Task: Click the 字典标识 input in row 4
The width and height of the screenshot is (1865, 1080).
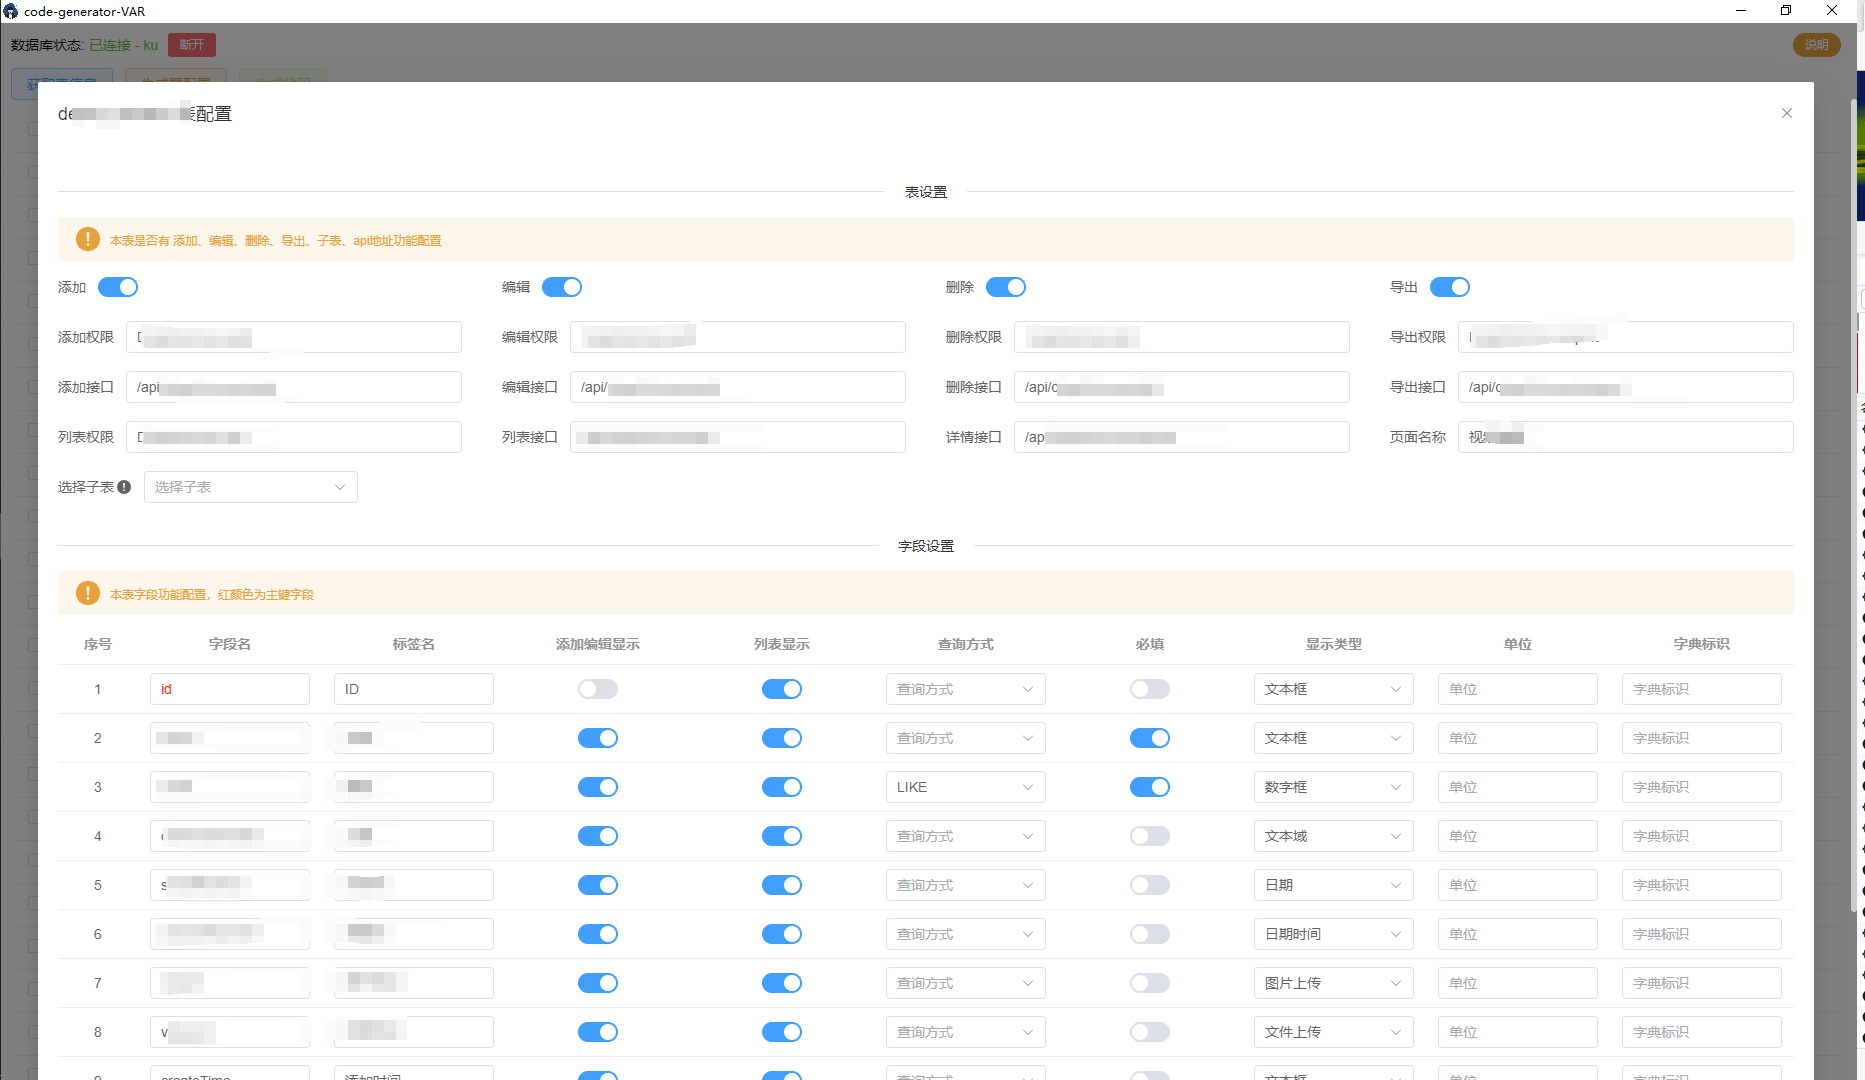Action: pyautogui.click(x=1702, y=836)
